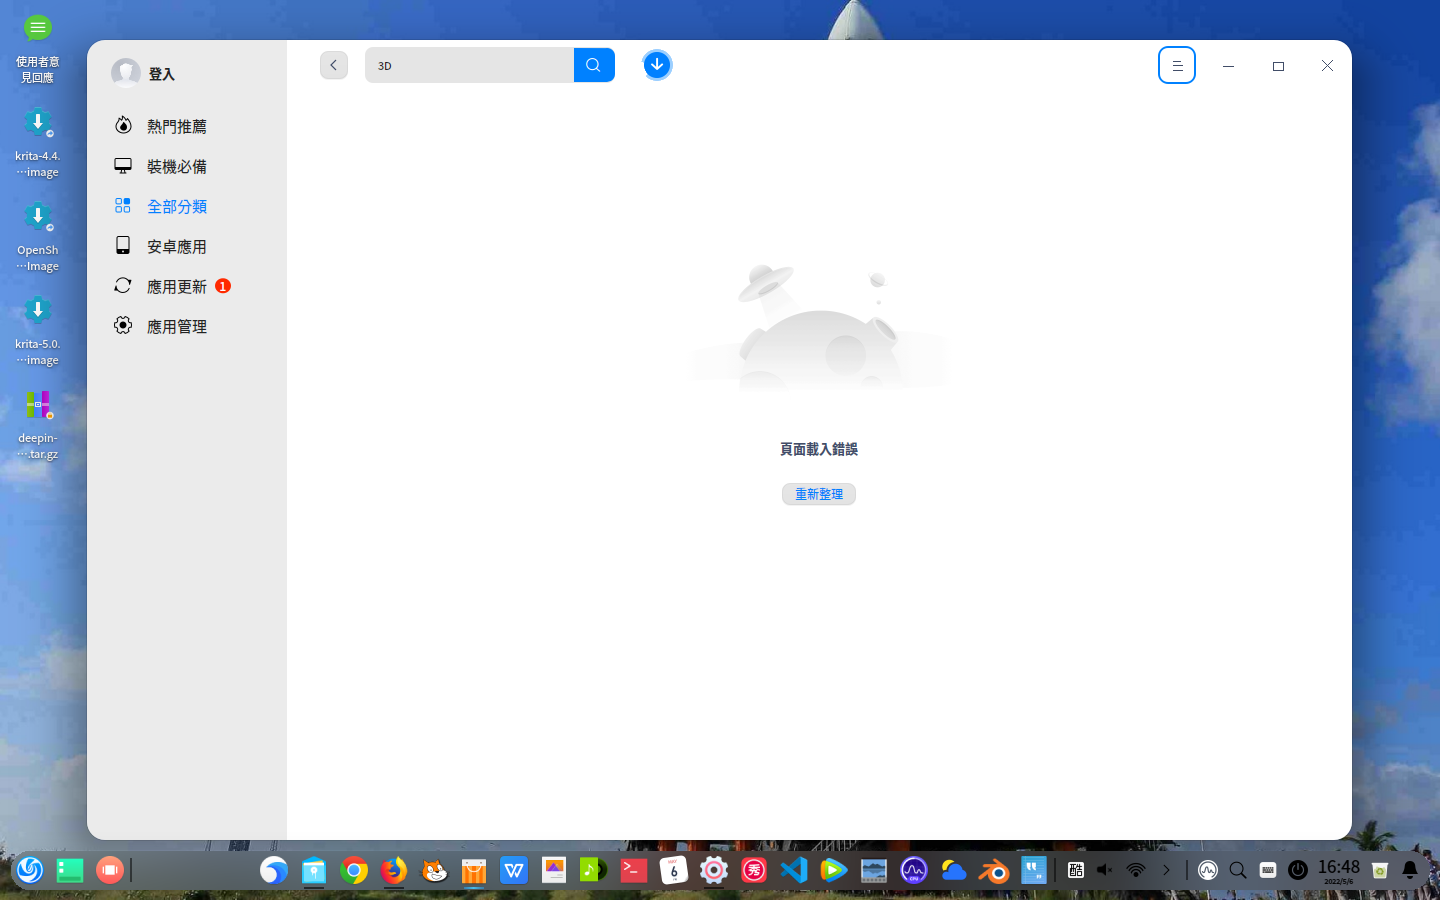Click inside the 3D search field
Image resolution: width=1440 pixels, height=900 pixels.
470,64
